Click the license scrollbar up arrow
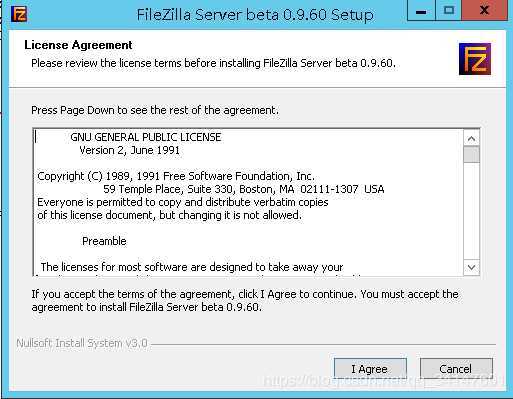The width and height of the screenshot is (513, 399). click(471, 138)
